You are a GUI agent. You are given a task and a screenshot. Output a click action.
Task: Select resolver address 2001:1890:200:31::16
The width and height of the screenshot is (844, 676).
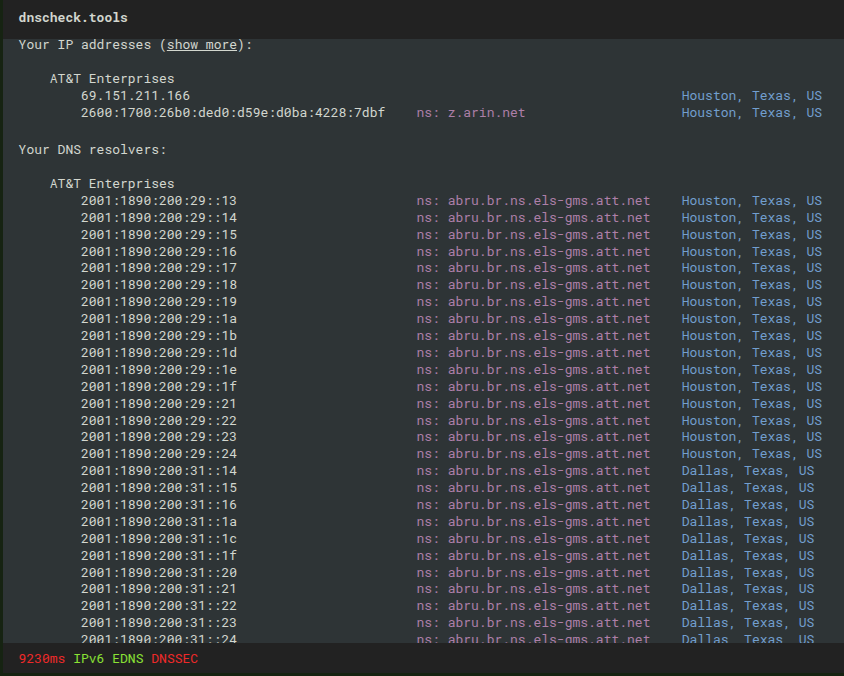[159, 504]
